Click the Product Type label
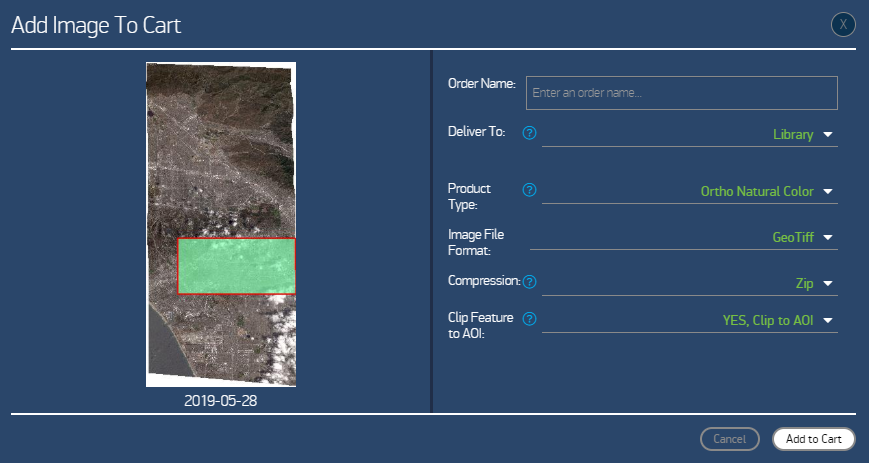 (x=469, y=196)
